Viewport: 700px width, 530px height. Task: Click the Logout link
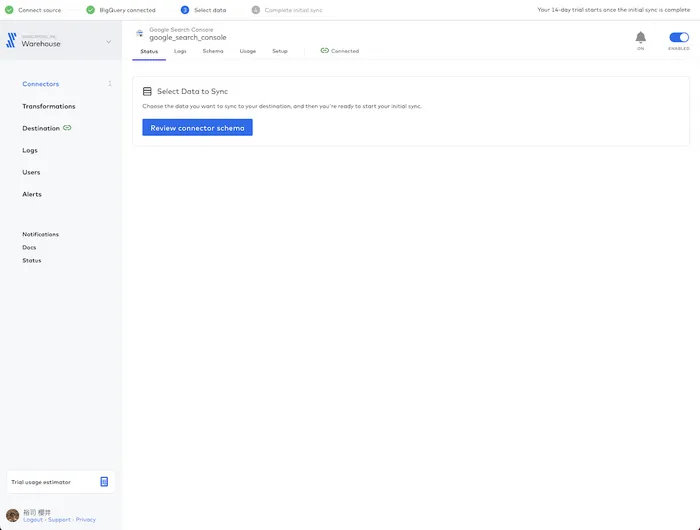point(33,520)
